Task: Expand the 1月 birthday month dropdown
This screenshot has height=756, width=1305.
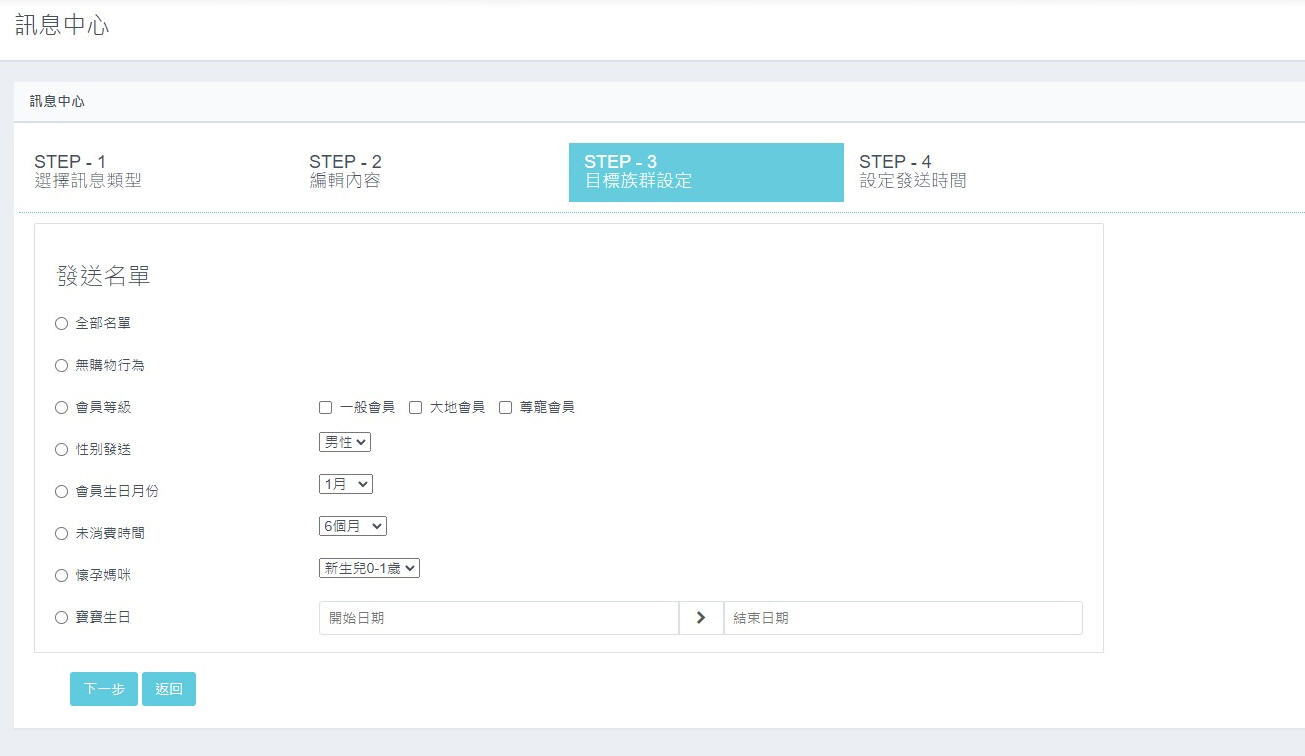Action: pos(345,484)
